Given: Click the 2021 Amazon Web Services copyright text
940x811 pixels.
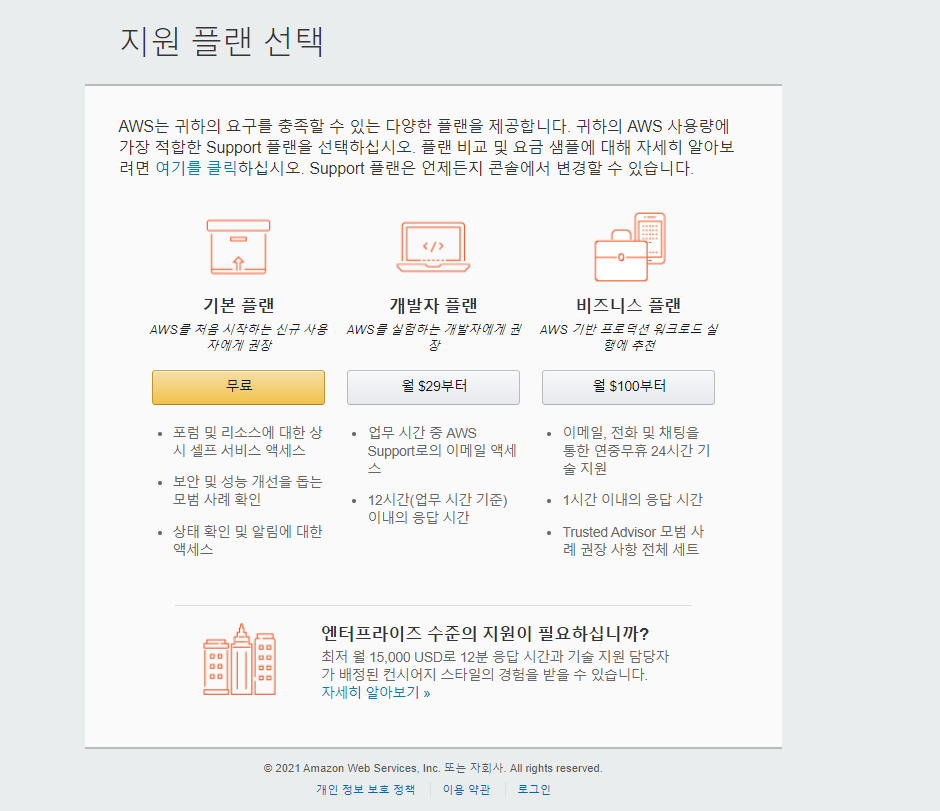Looking at the screenshot, I should tap(433, 768).
